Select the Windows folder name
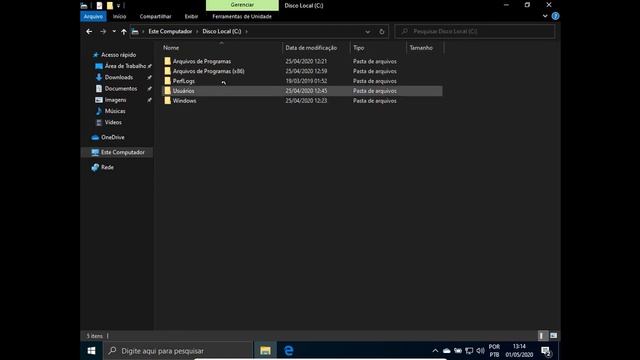 point(184,100)
